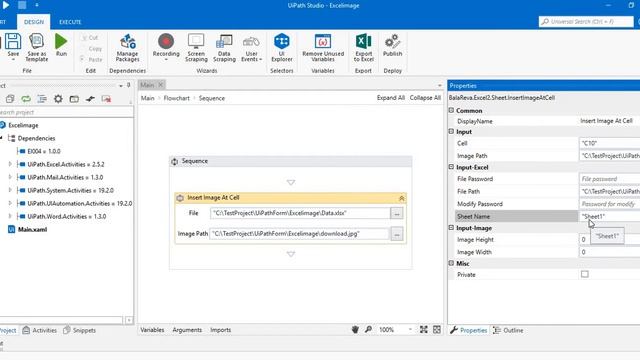Click pan hand icon in designer footer
This screenshot has height=360, width=640.
(355, 329)
